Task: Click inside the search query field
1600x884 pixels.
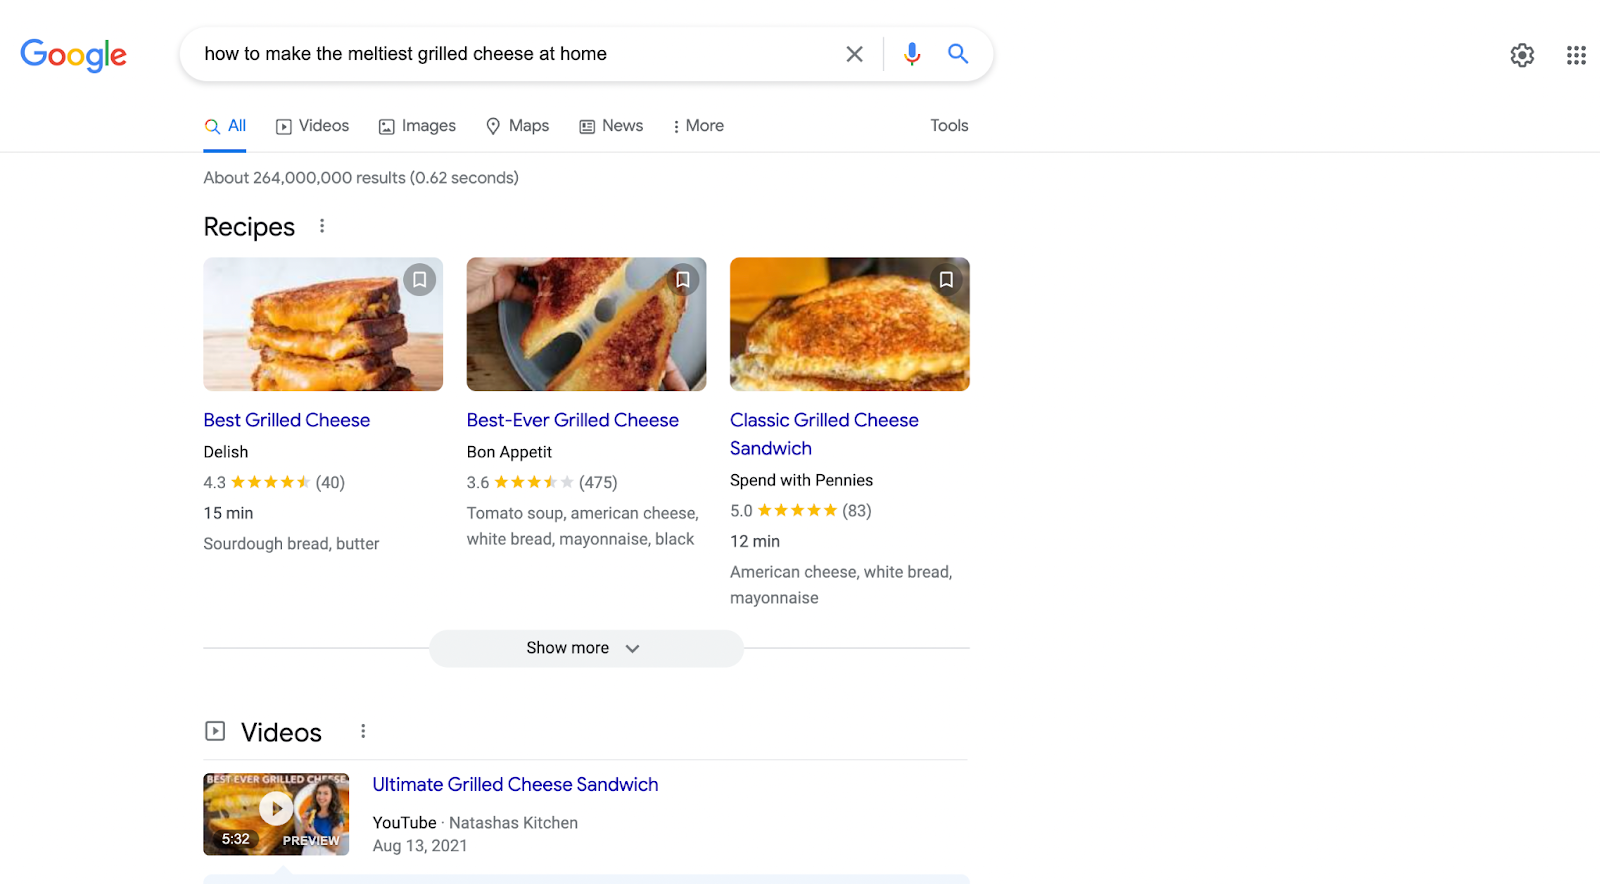Action: 500,54
